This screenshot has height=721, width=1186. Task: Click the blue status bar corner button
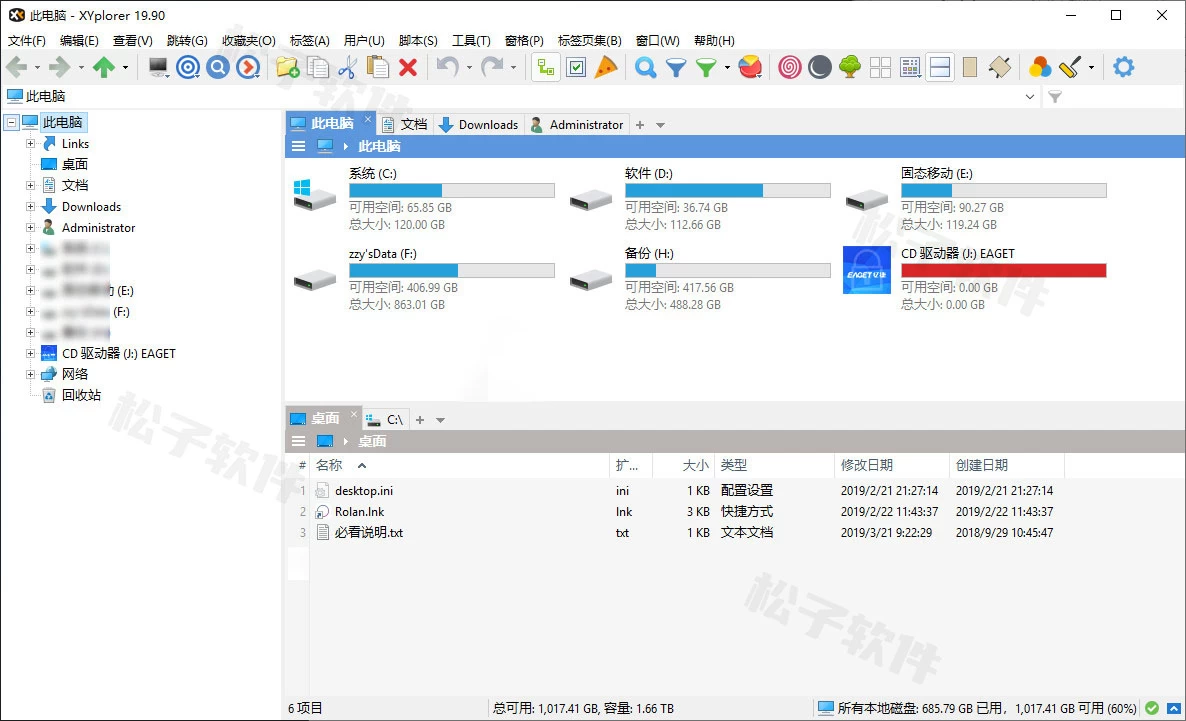click(1174, 708)
